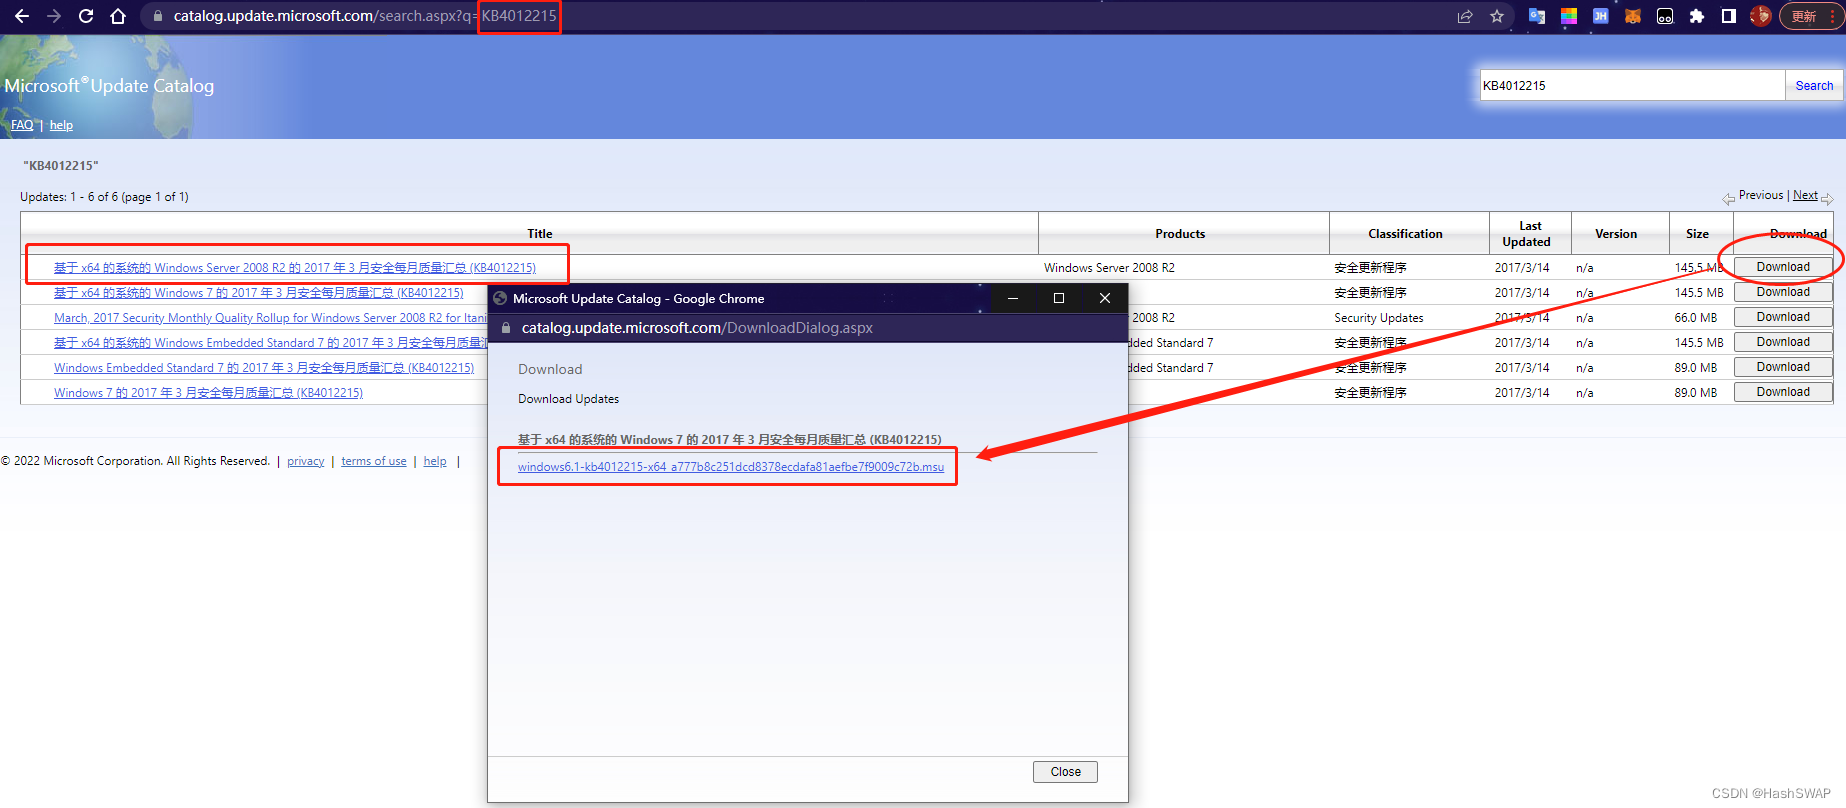Open the help link in the header

(61, 125)
